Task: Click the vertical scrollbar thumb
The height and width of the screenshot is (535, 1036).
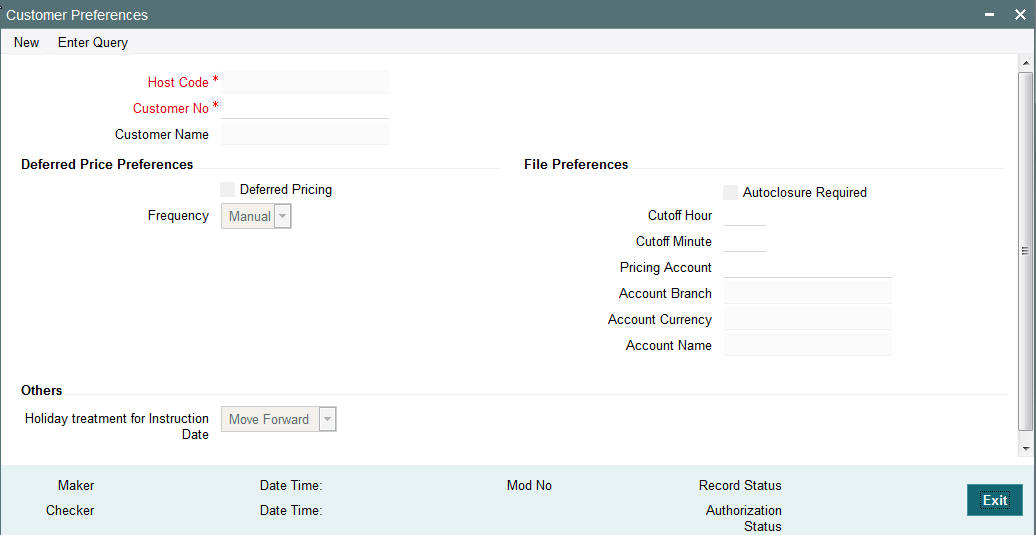Action: [x=1025, y=251]
